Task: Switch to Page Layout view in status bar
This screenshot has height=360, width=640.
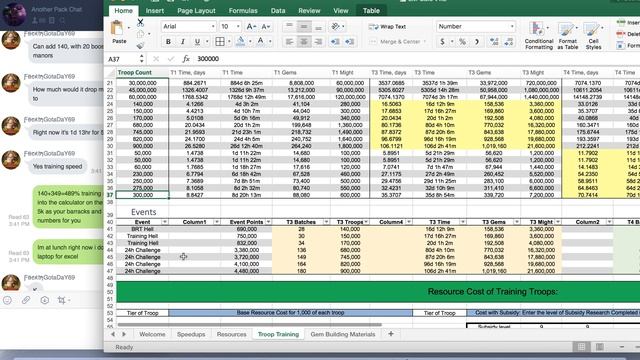Action: (599, 347)
